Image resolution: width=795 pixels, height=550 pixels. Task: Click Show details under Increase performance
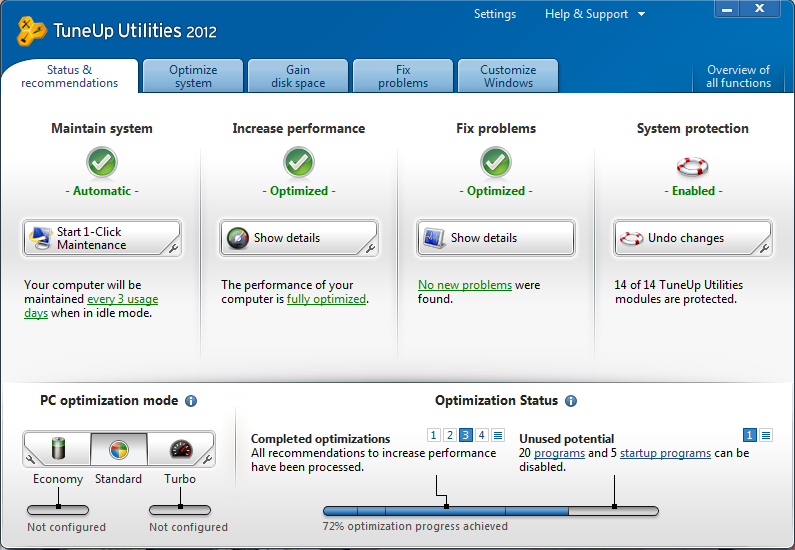click(x=299, y=238)
